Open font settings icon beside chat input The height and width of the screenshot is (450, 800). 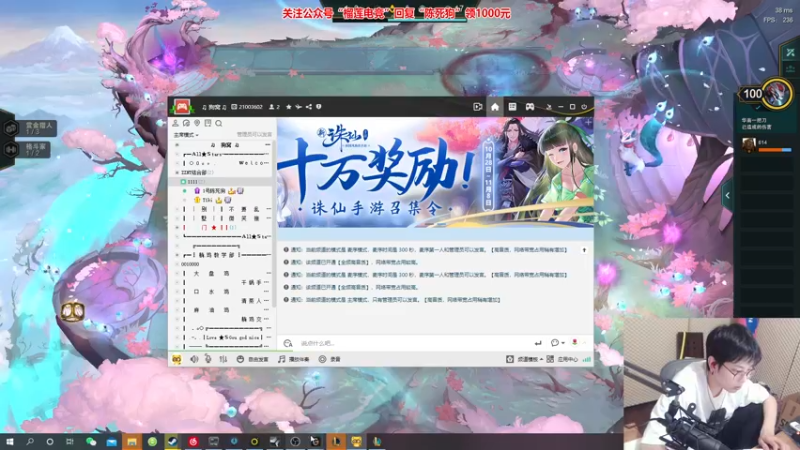click(288, 343)
